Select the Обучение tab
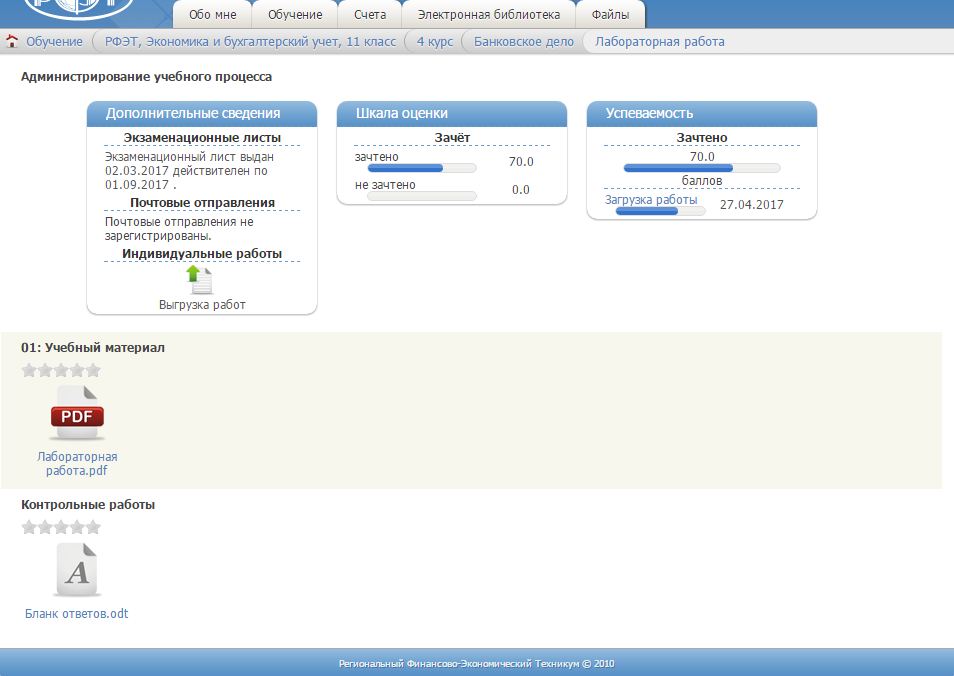Image resolution: width=954 pixels, height=676 pixels. pos(295,15)
